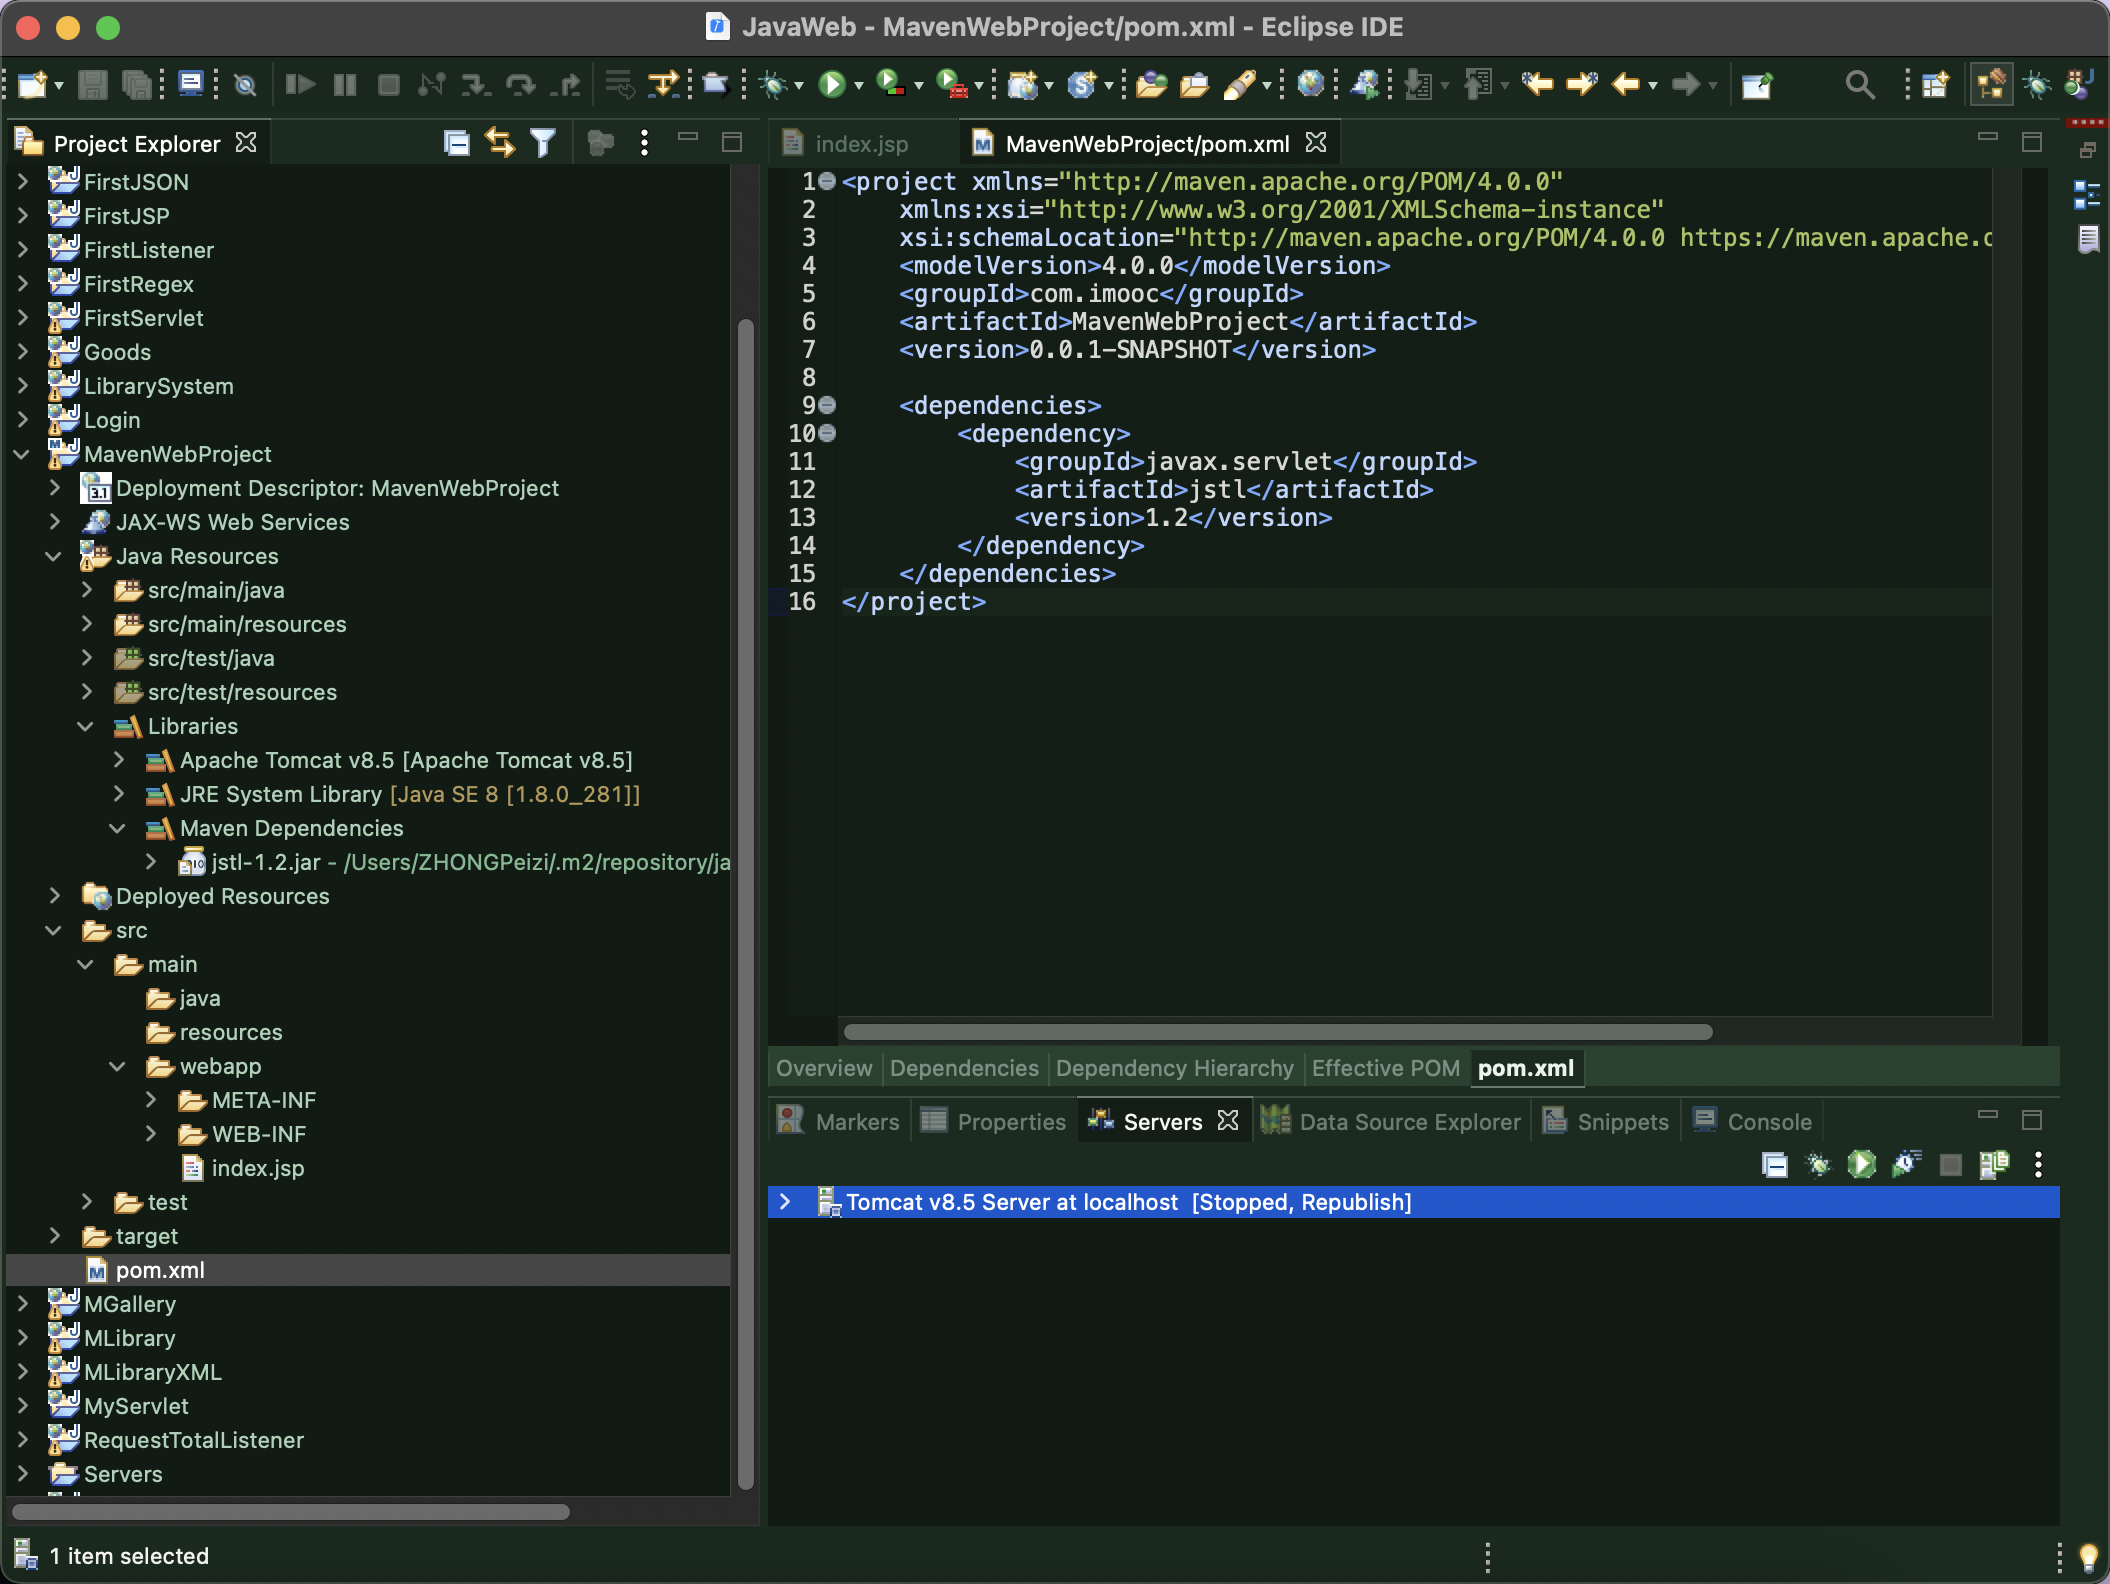Collapse the Maven Dependencies node

tap(118, 828)
